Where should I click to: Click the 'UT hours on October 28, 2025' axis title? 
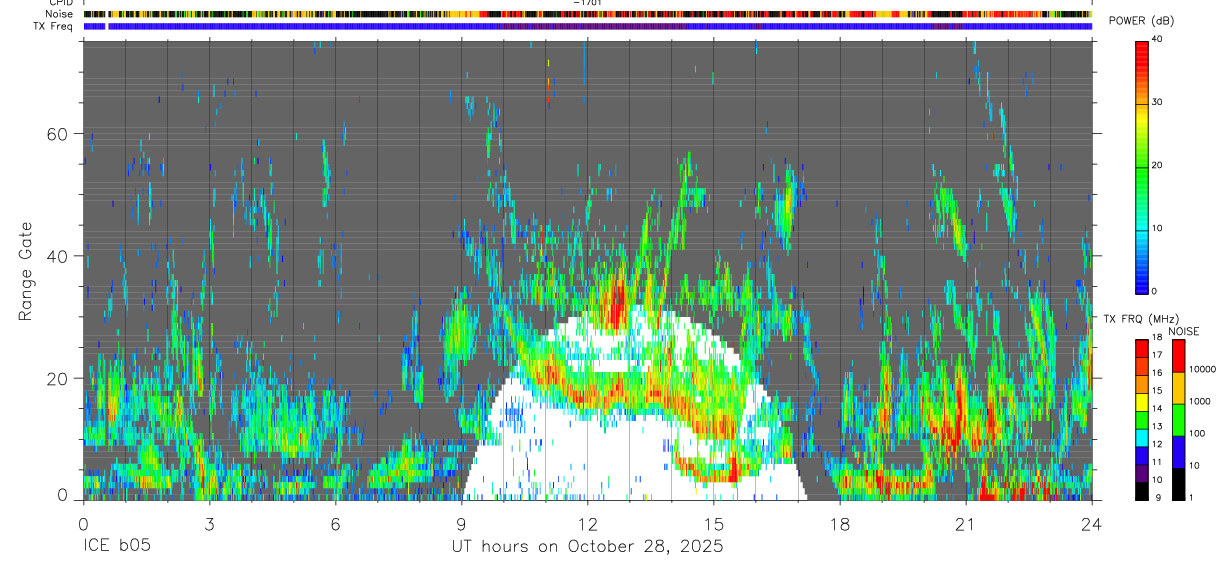587,547
